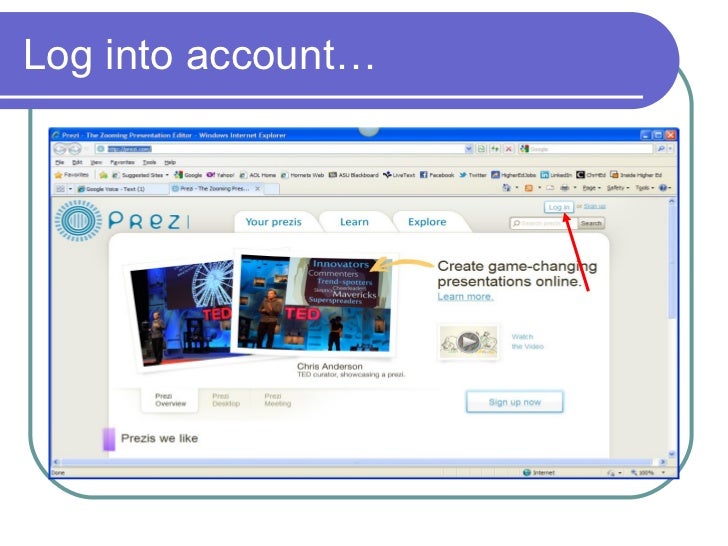Click the Watch the Video link
Image resolution: width=728 pixels, height=546 pixels.
(527, 342)
